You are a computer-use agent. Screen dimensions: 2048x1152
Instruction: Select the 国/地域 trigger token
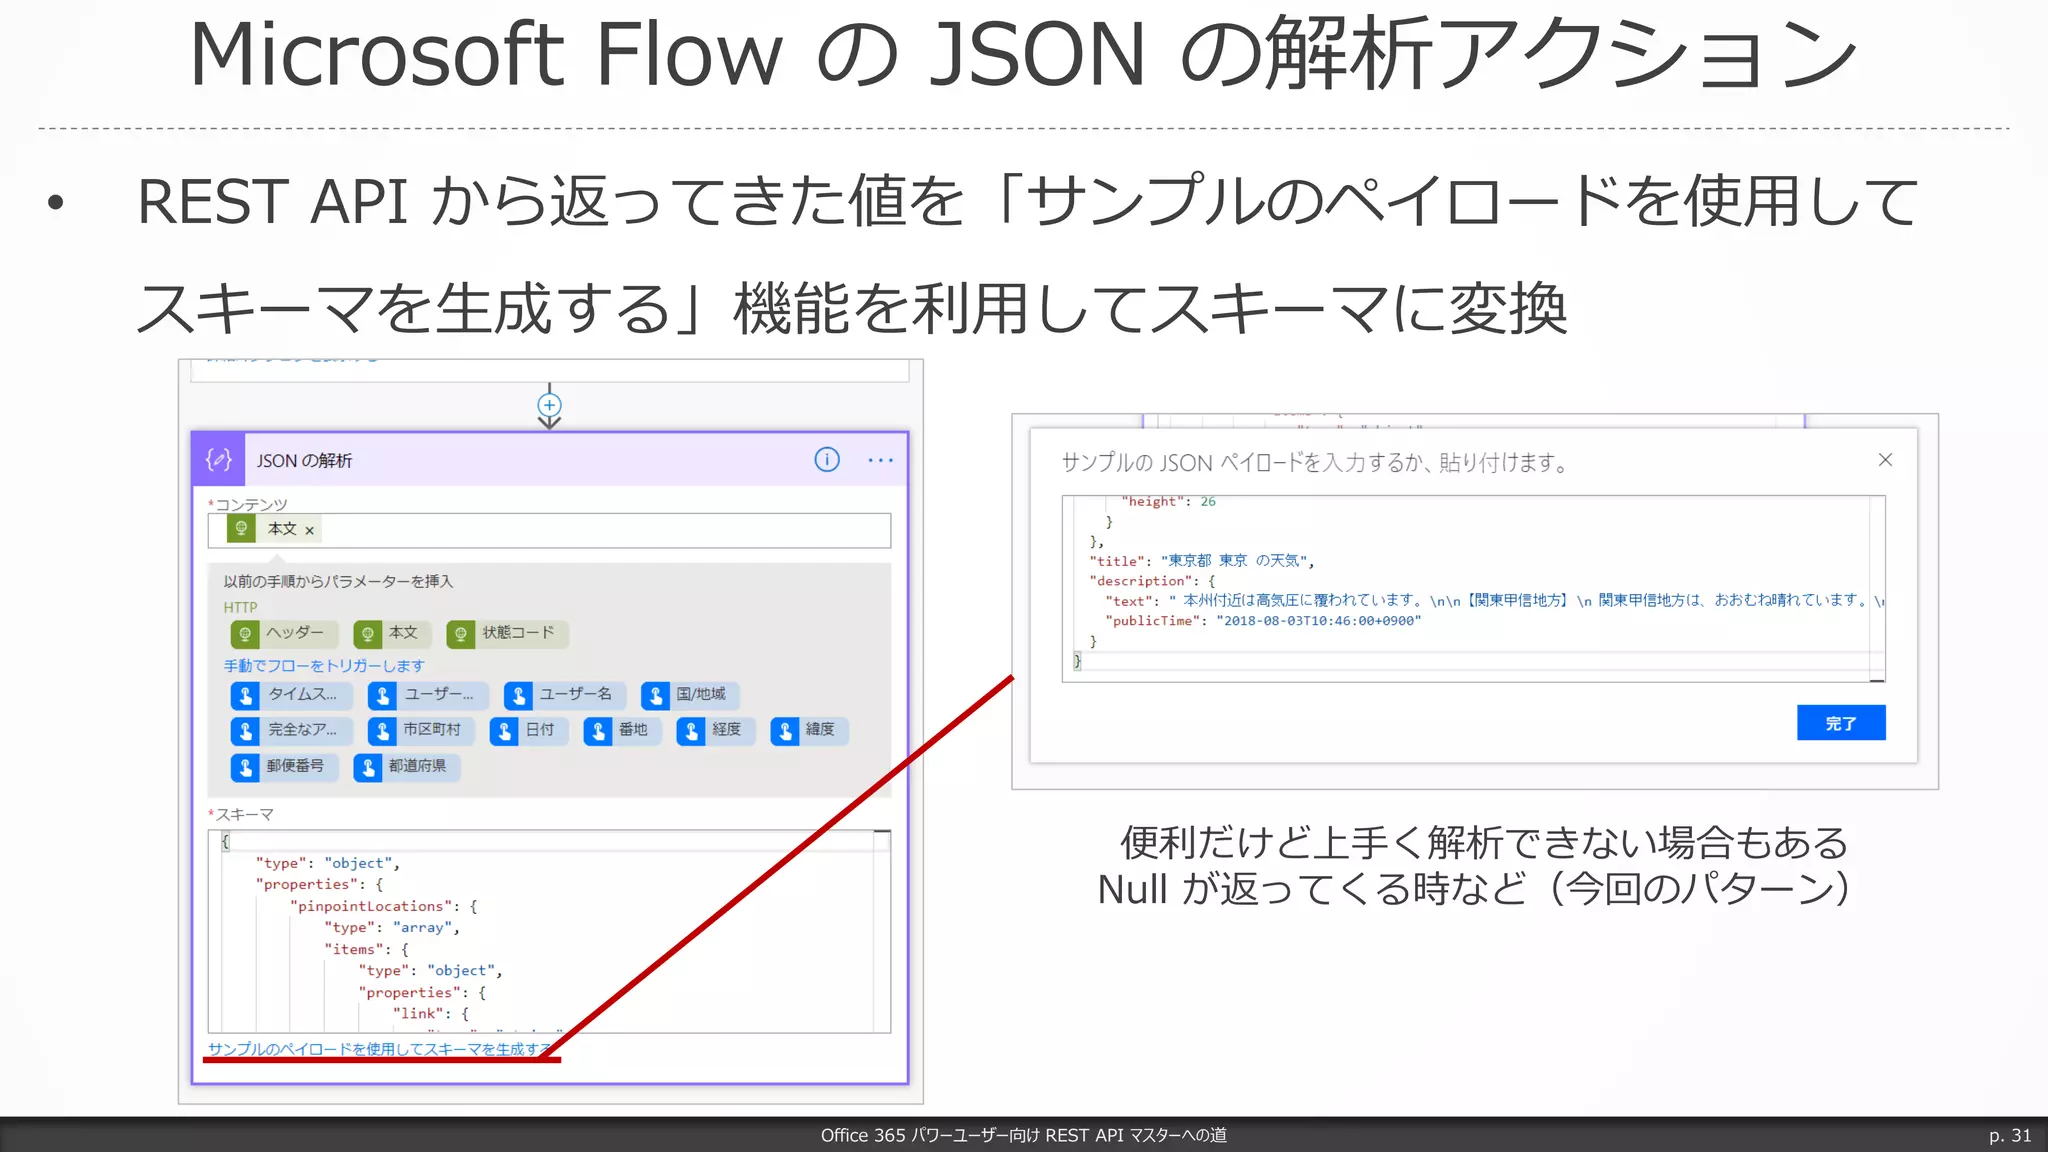click(689, 695)
